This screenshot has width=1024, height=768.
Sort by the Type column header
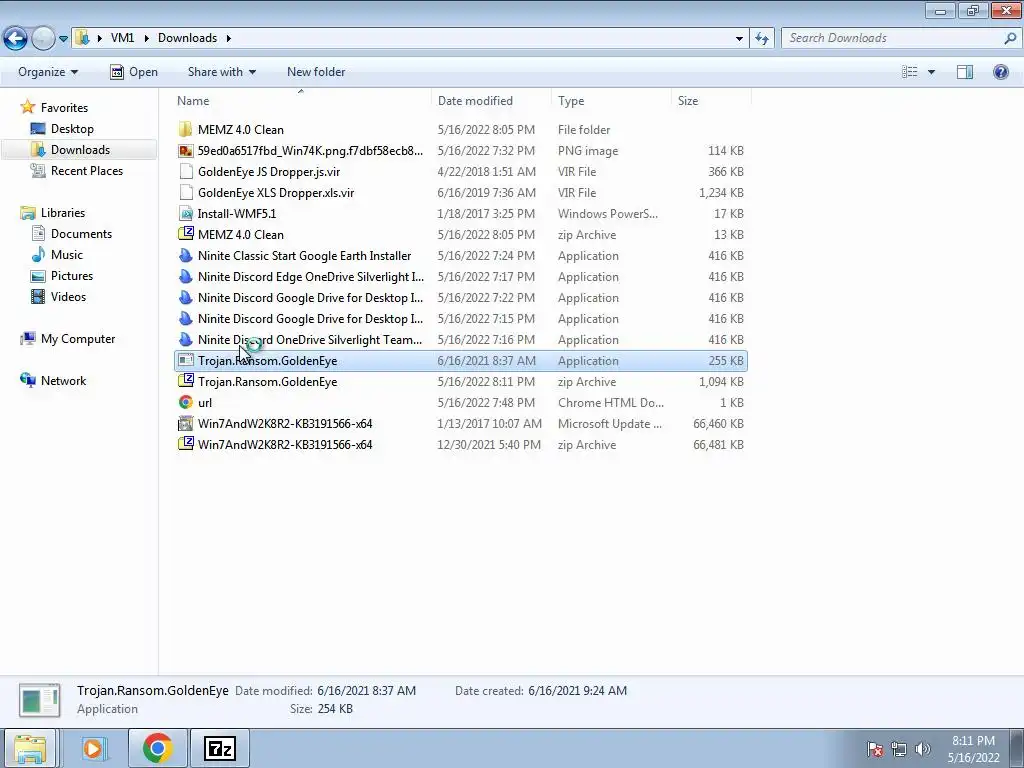[571, 101]
